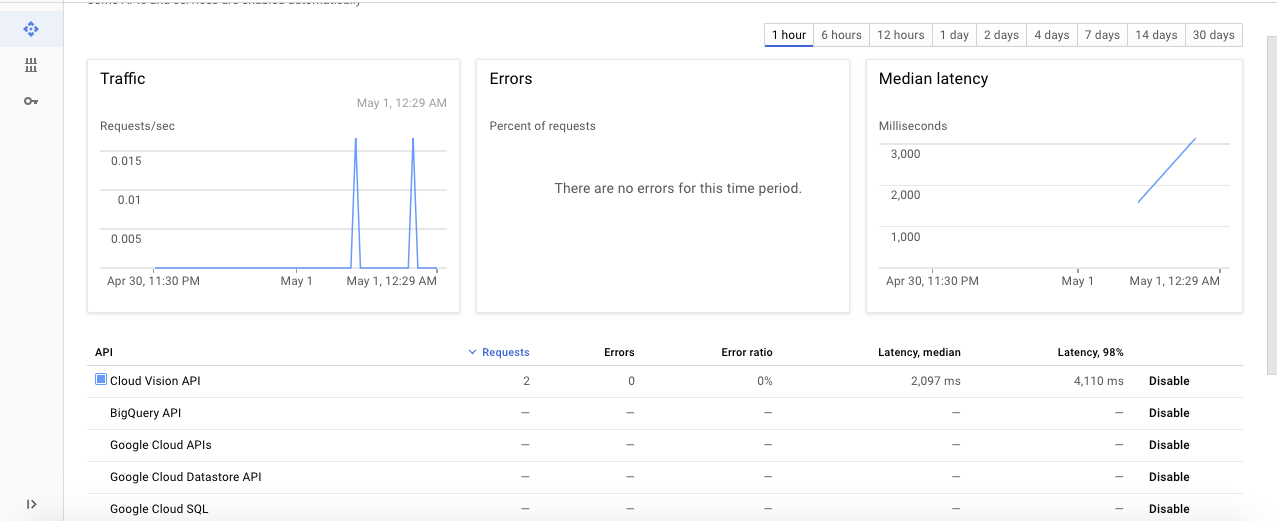Screen dimensions: 1277x521
Task: Click the Milliseconds axis label
Action: [913, 126]
